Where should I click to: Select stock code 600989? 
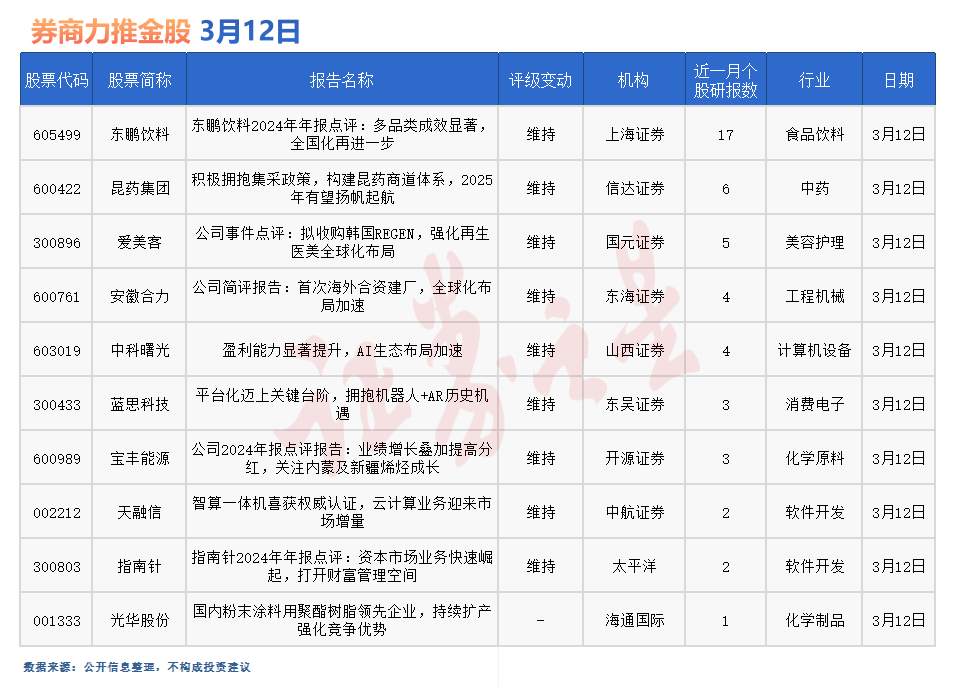pyautogui.click(x=57, y=458)
